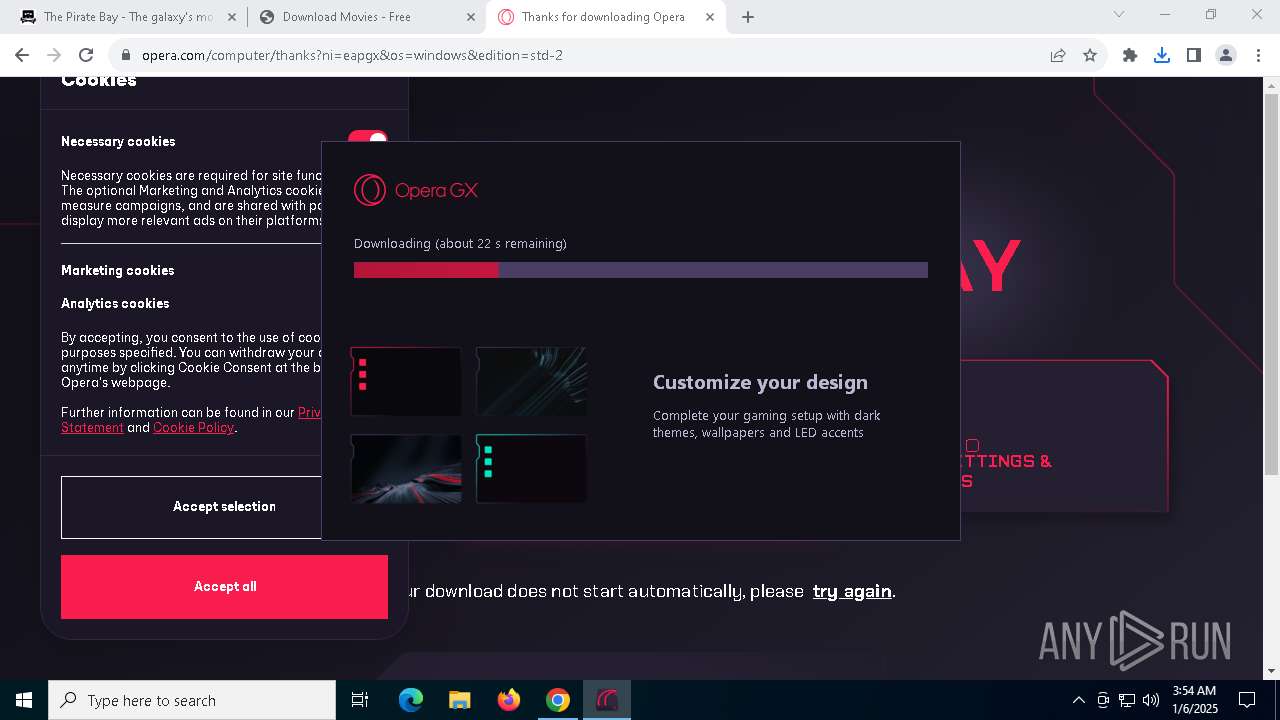Open Google Chrome taskbar icon
Screen dimensions: 1280x720
pos(558,700)
